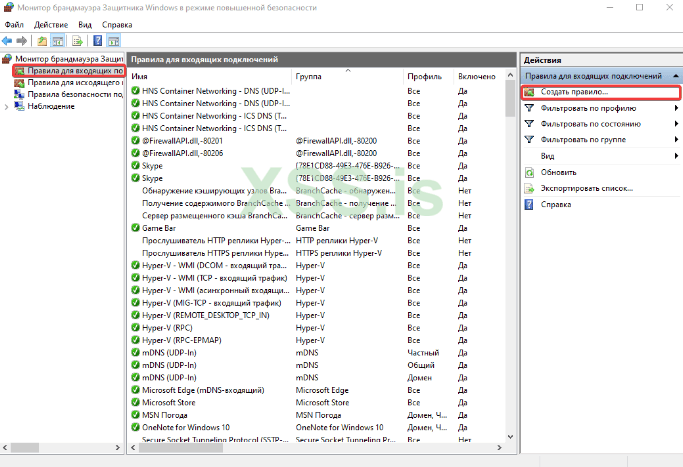Image resolution: width=683 pixels, height=467 pixels.
Task: Click the rules list horizontal scrollbar thumb
Action: coord(180,447)
